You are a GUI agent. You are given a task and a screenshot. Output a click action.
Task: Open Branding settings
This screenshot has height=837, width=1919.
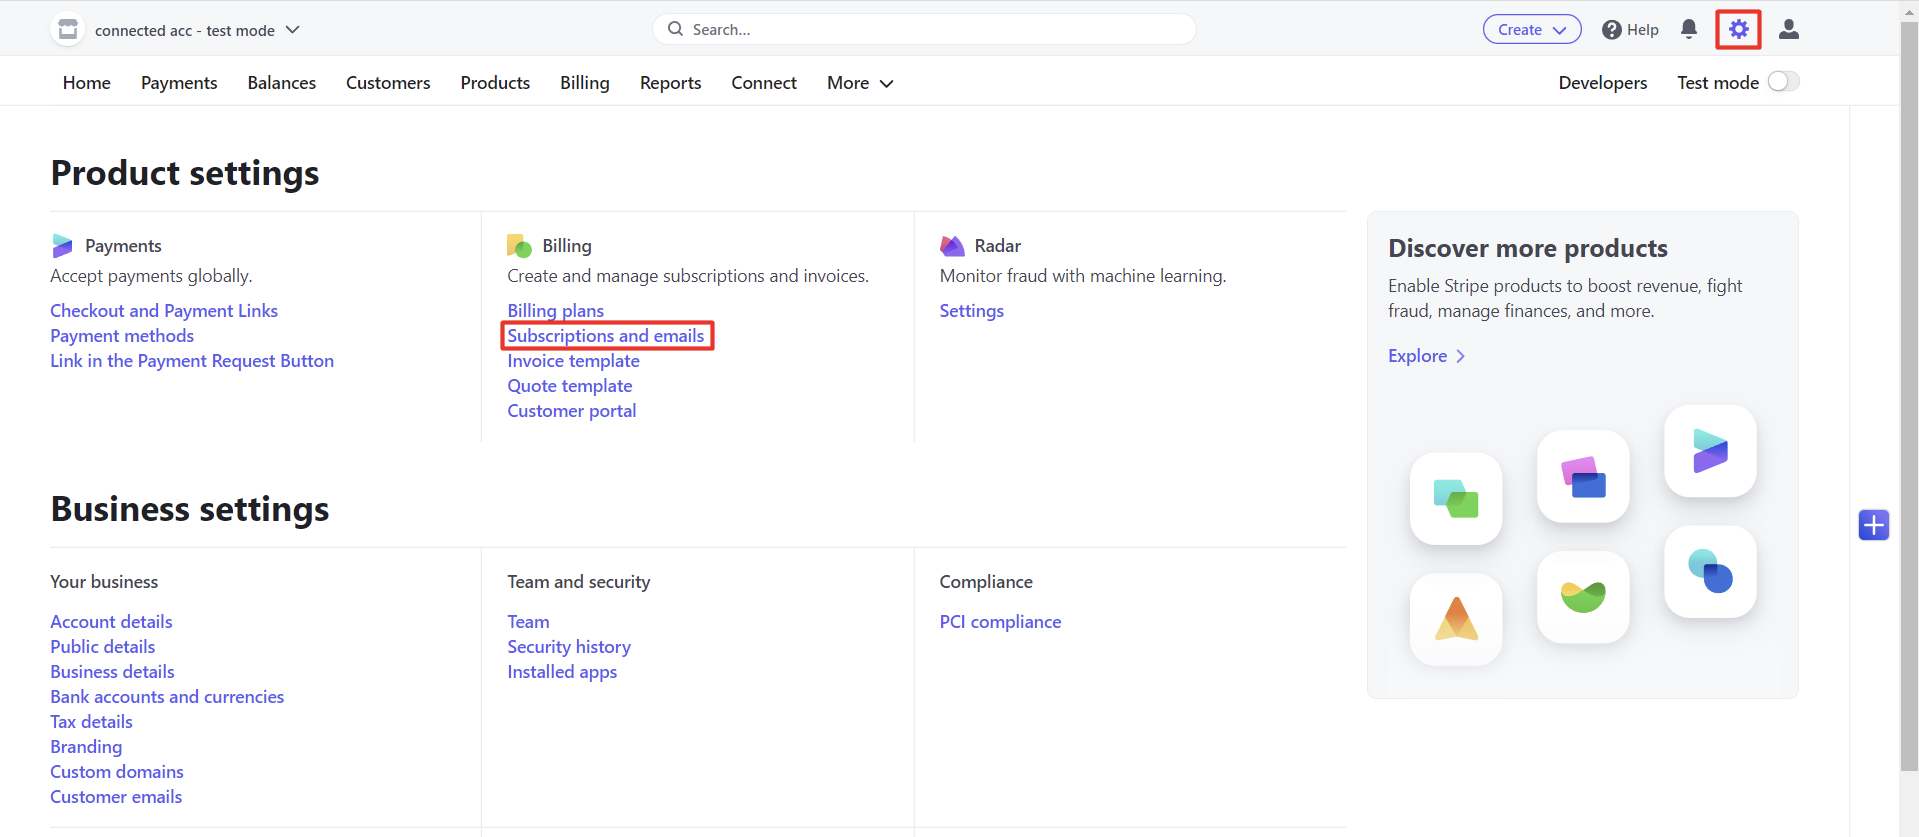86,747
